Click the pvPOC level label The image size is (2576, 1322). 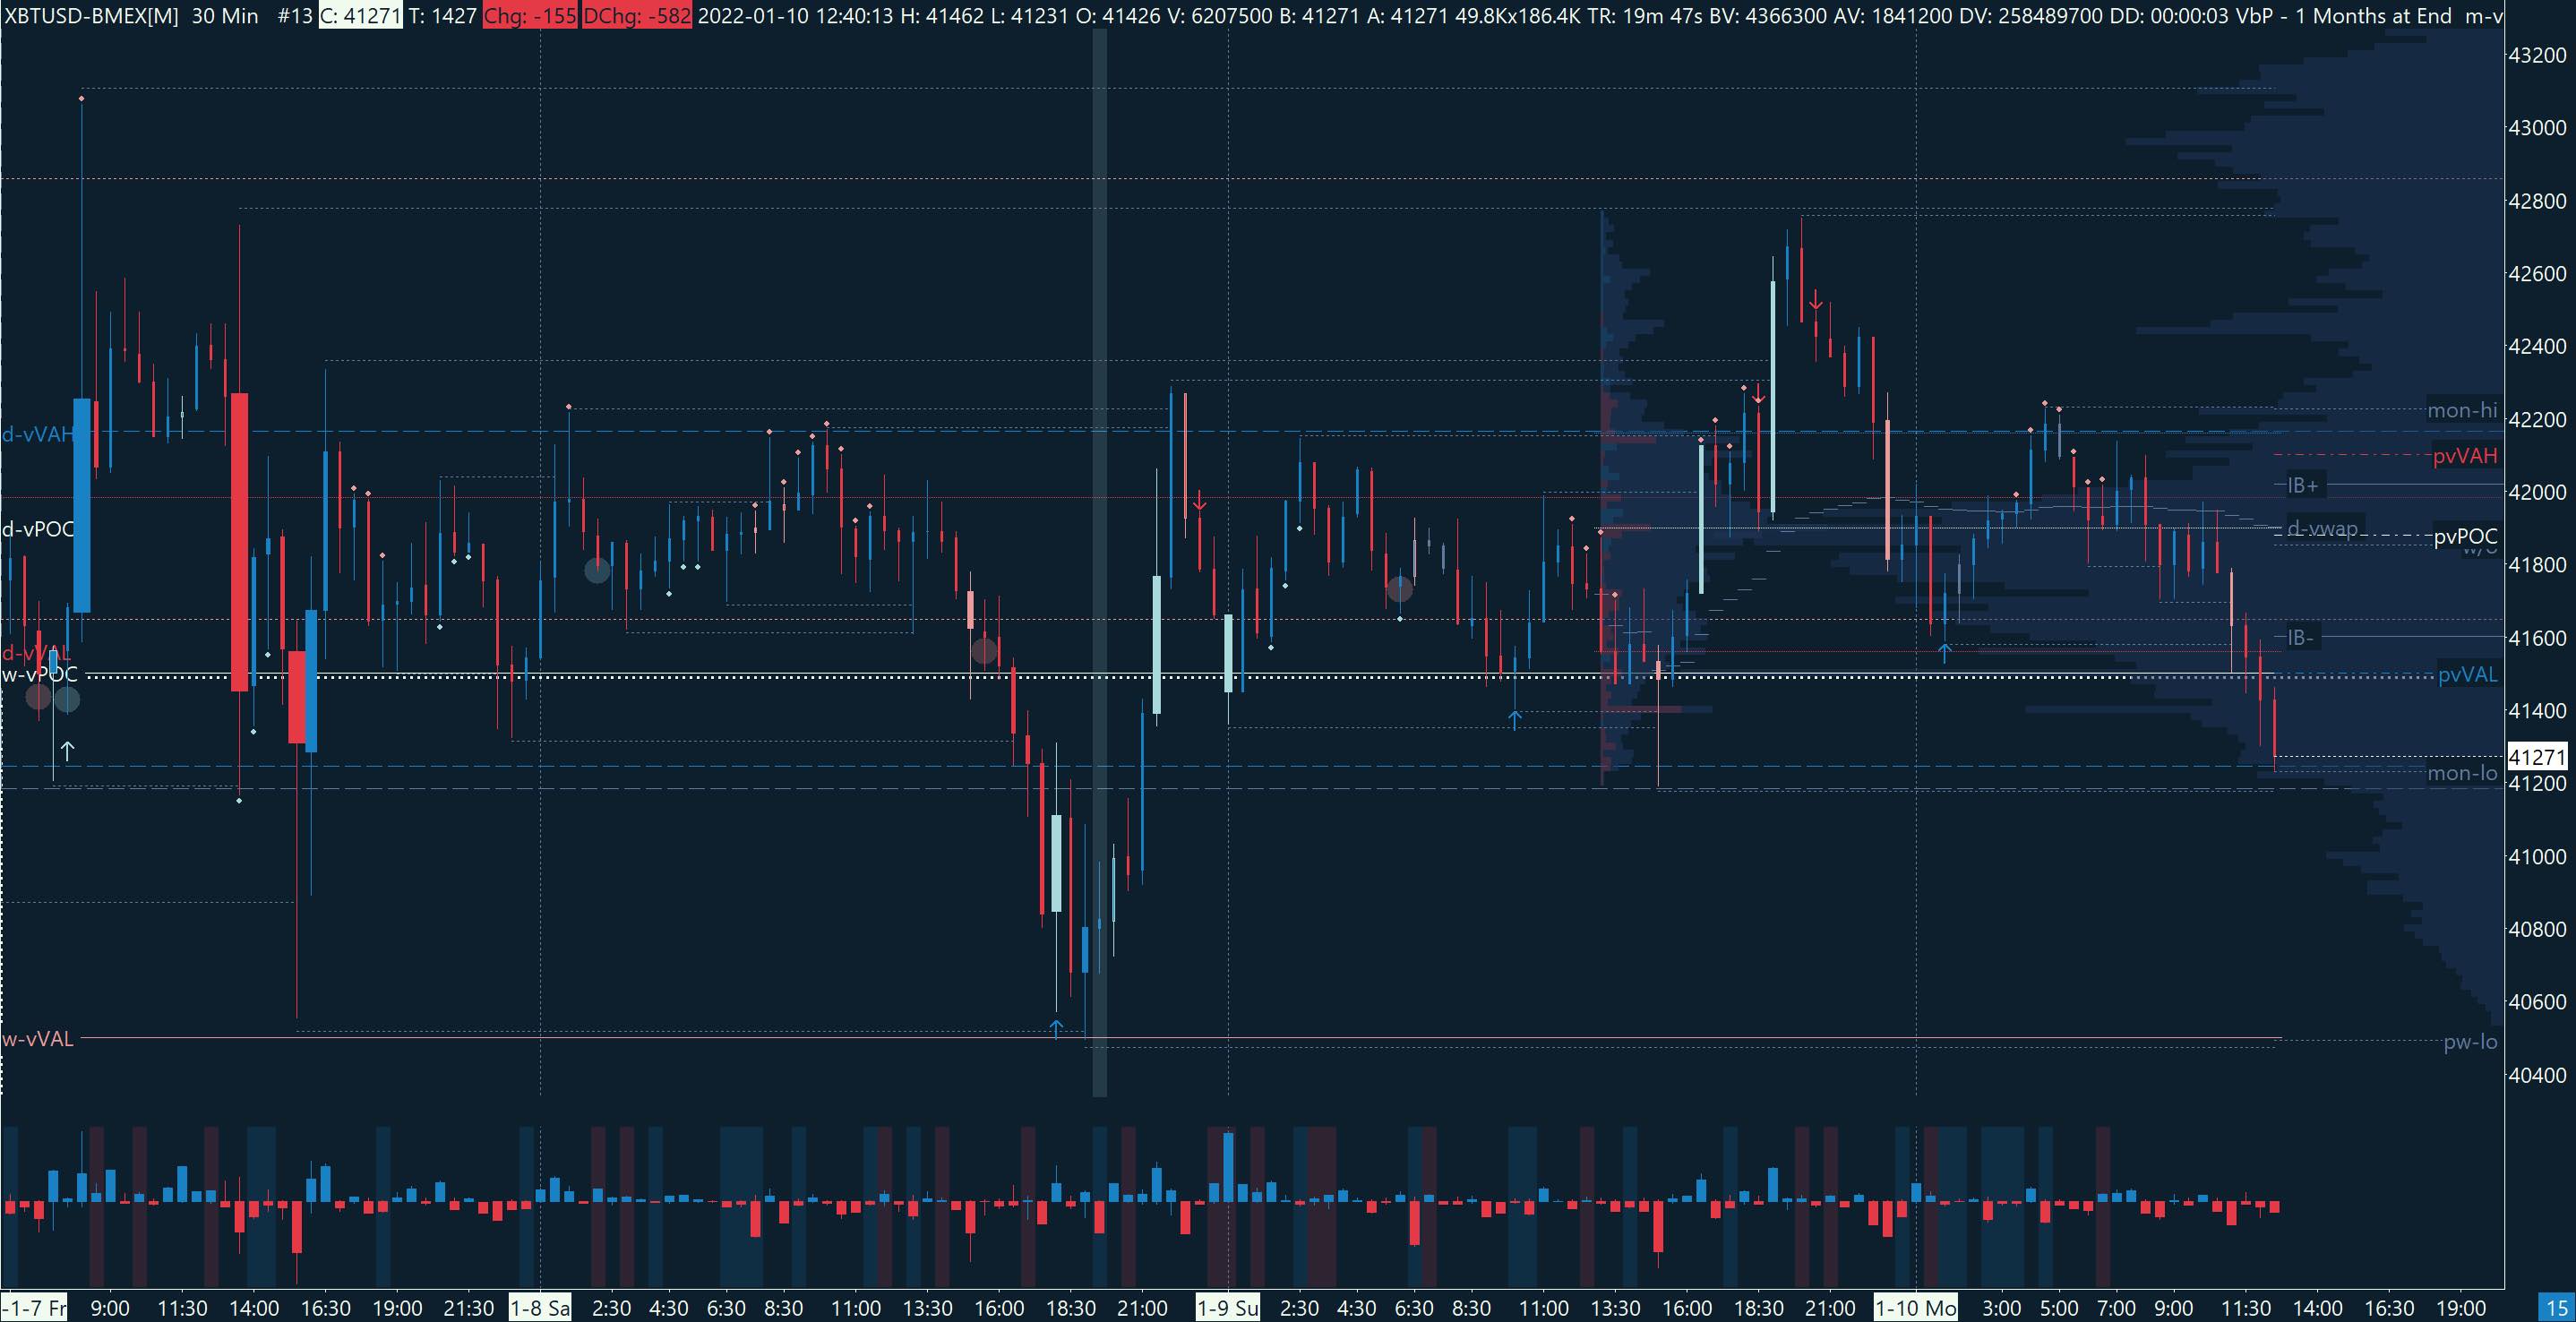pos(2465,537)
